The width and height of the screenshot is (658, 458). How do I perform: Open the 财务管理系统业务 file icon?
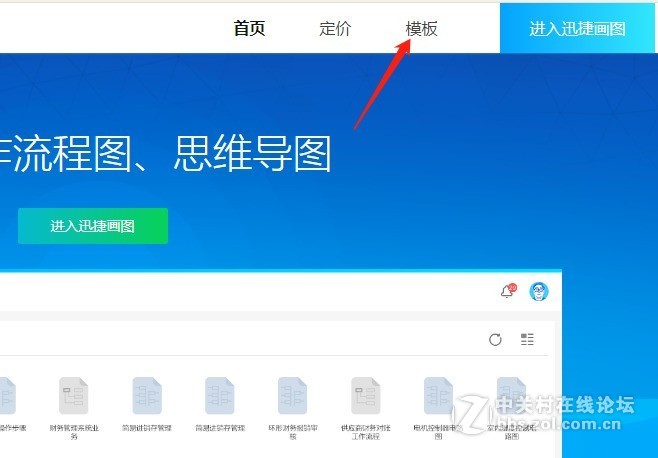click(x=73, y=395)
